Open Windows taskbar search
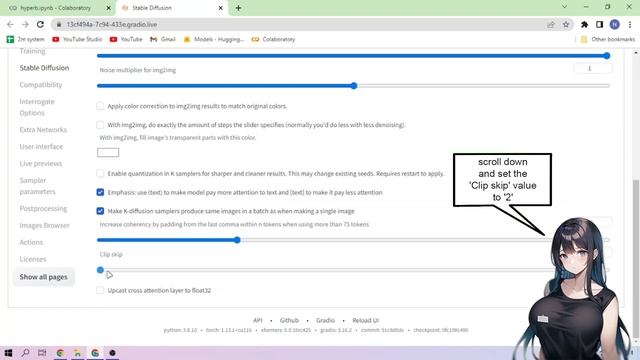Viewport: 640px width, 360px height. [x=25, y=353]
